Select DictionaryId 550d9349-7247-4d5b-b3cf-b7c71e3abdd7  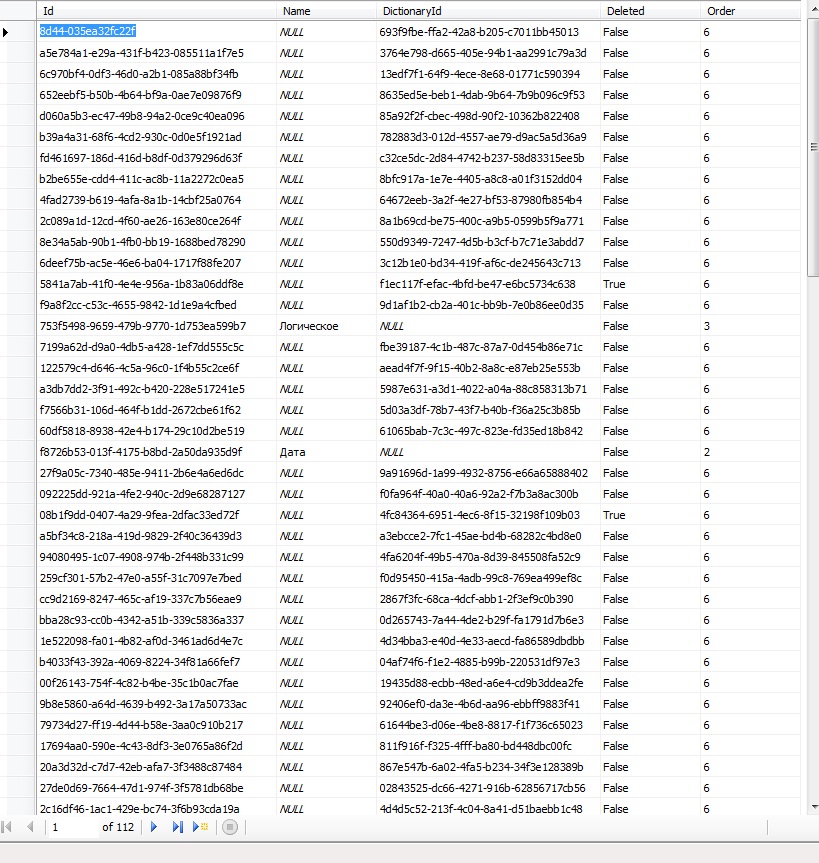pyautogui.click(x=488, y=242)
